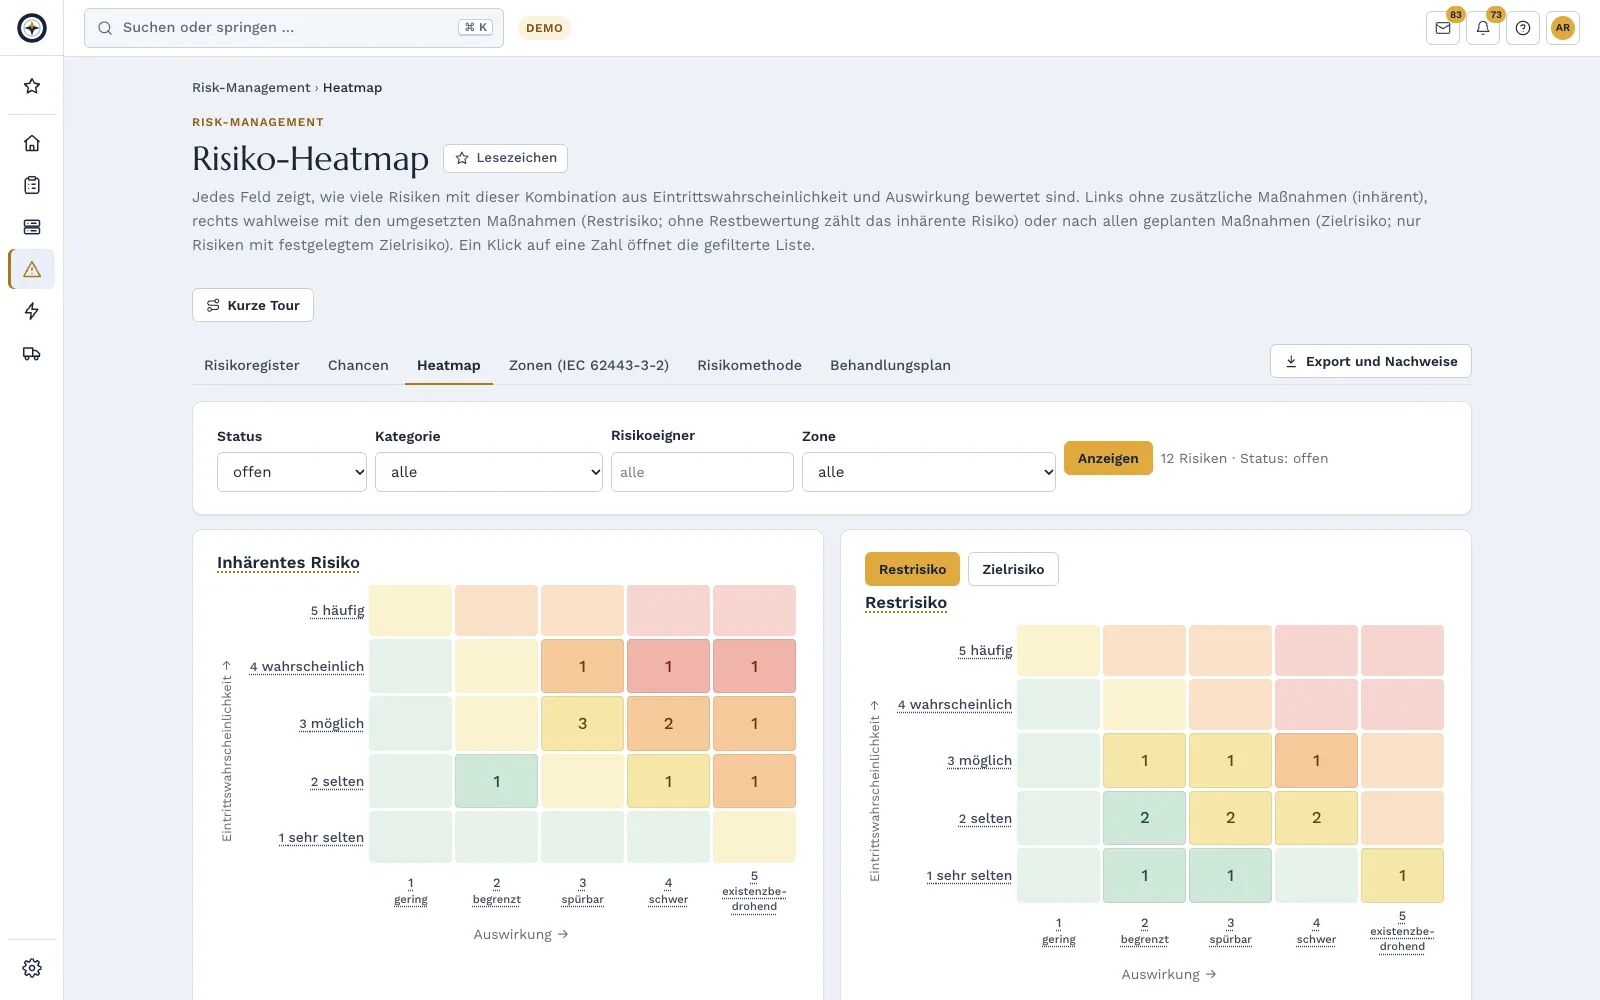The height and width of the screenshot is (1000, 1600).
Task: Open the AR user avatar menu
Action: click(x=1563, y=28)
